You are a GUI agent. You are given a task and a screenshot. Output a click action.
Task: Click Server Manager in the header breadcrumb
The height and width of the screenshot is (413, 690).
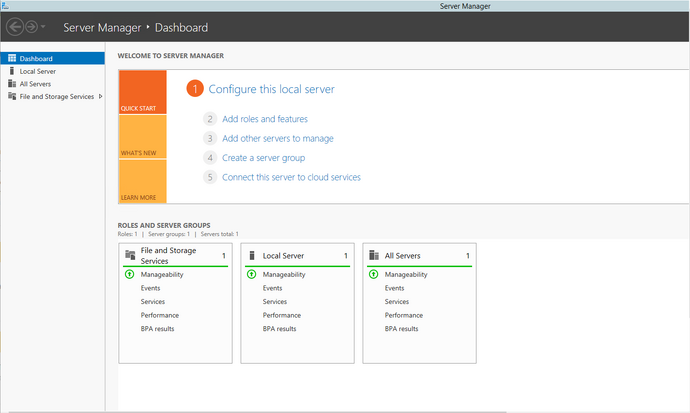pyautogui.click(x=102, y=27)
